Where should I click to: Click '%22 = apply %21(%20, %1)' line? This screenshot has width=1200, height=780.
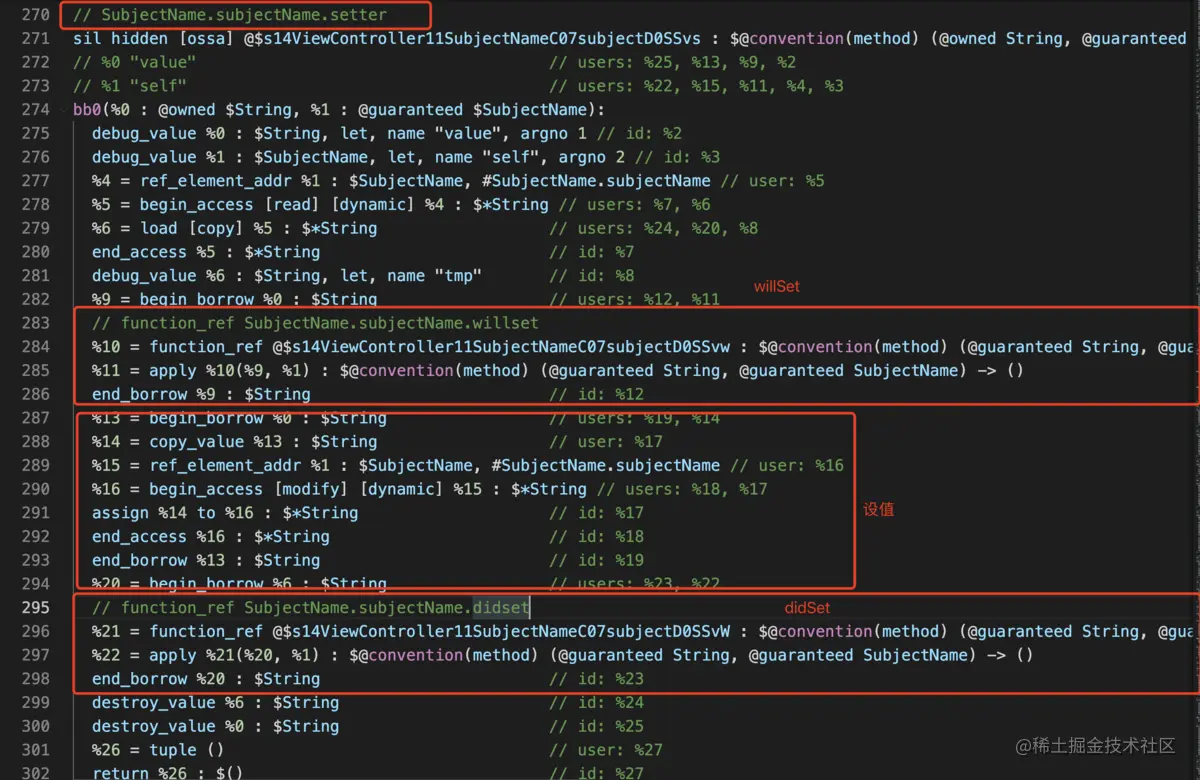(x=563, y=656)
